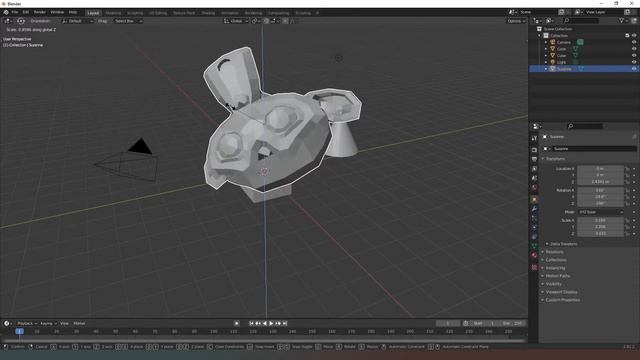The height and width of the screenshot is (360, 640).
Task: Open the Material properties tab
Action: point(534,256)
